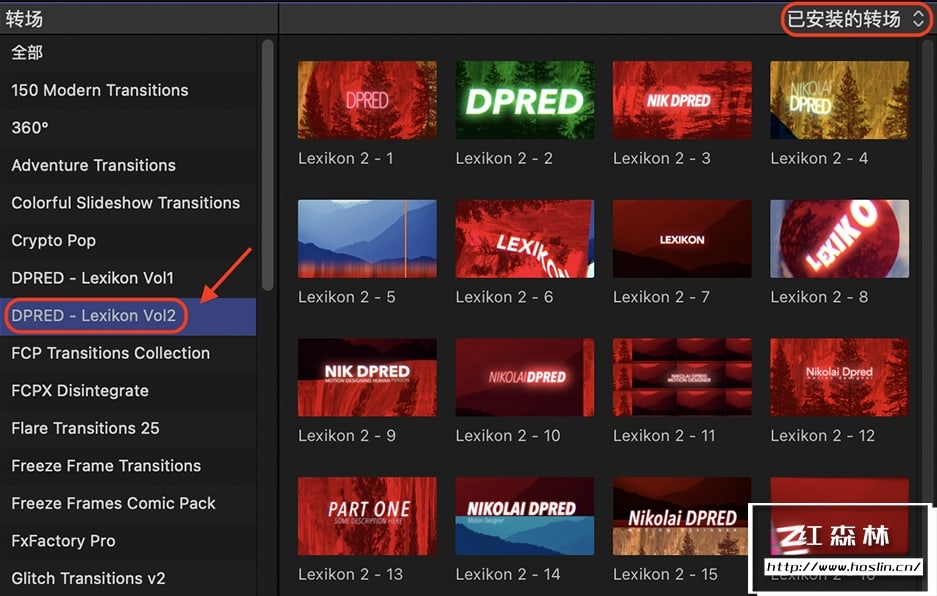This screenshot has width=937, height=596.
Task: Select Crypto Pop category
Action: 128,241
